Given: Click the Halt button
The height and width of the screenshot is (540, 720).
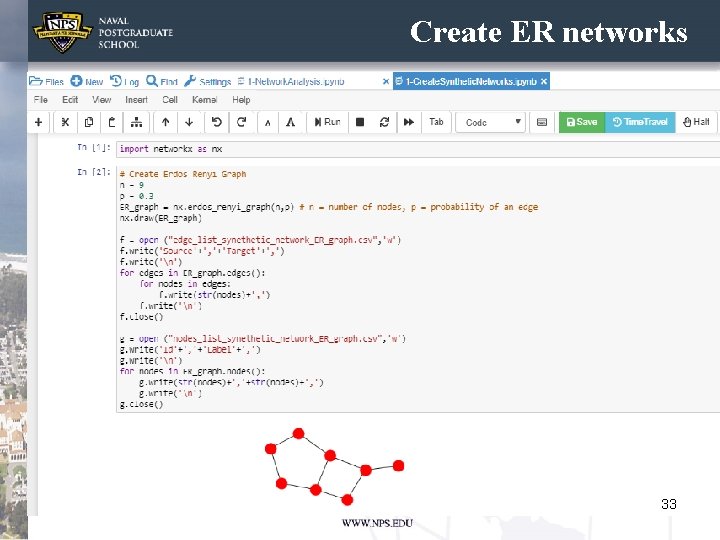Looking at the screenshot, I should coord(696,122).
